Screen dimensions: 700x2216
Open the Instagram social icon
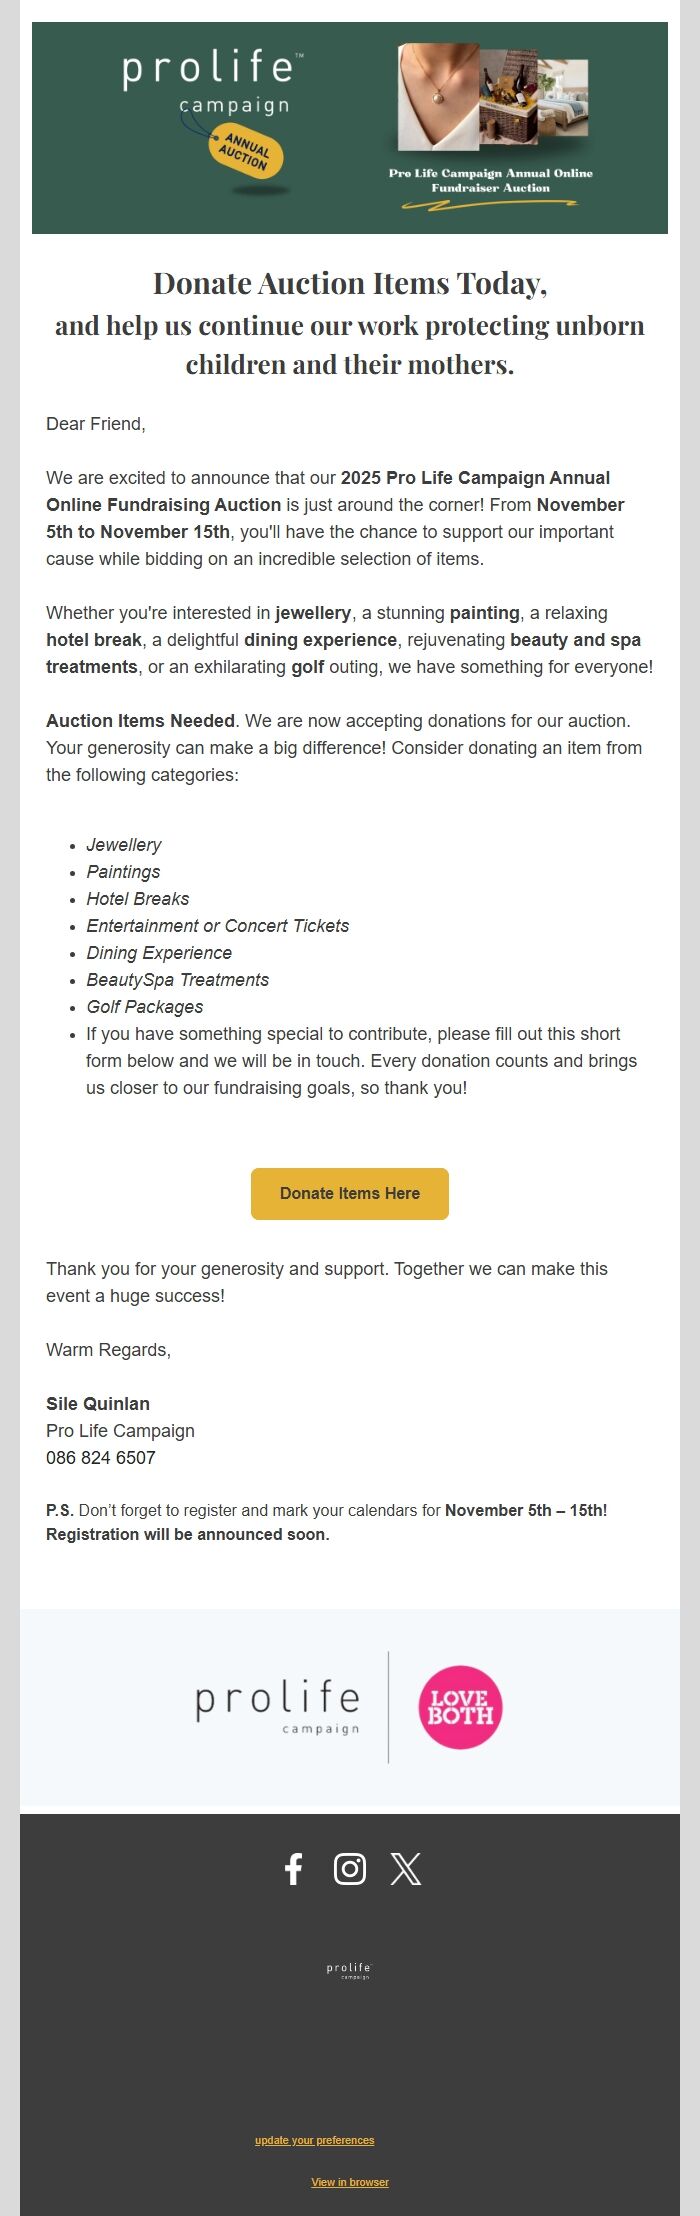pos(349,1869)
